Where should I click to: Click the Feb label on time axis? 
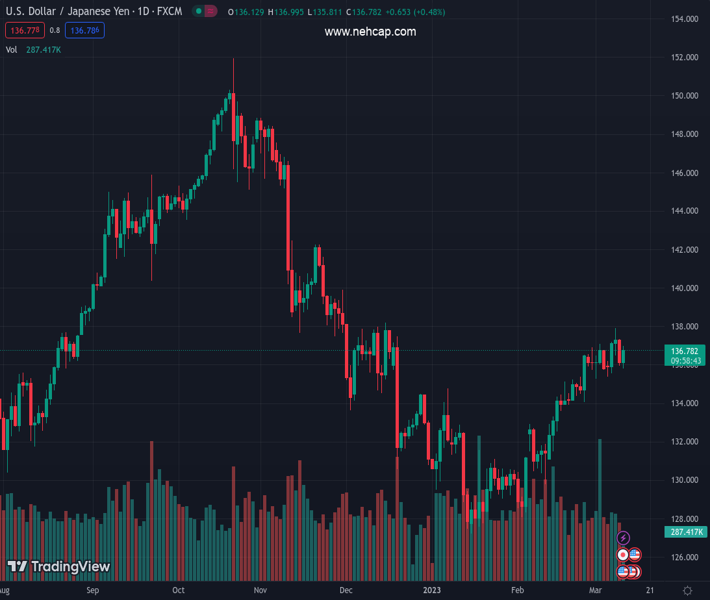pyautogui.click(x=517, y=591)
